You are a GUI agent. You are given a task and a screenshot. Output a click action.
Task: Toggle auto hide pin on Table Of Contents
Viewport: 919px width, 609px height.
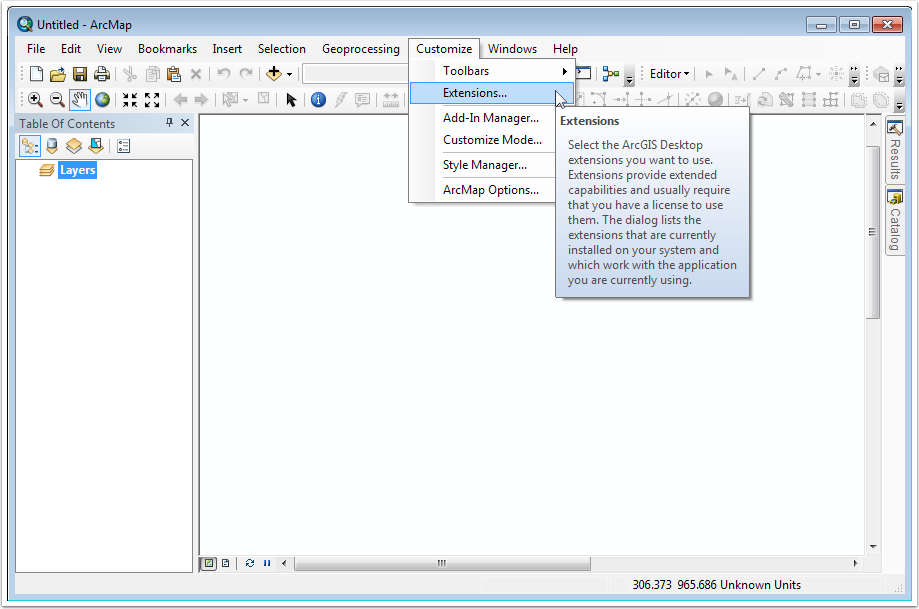pyautogui.click(x=169, y=123)
